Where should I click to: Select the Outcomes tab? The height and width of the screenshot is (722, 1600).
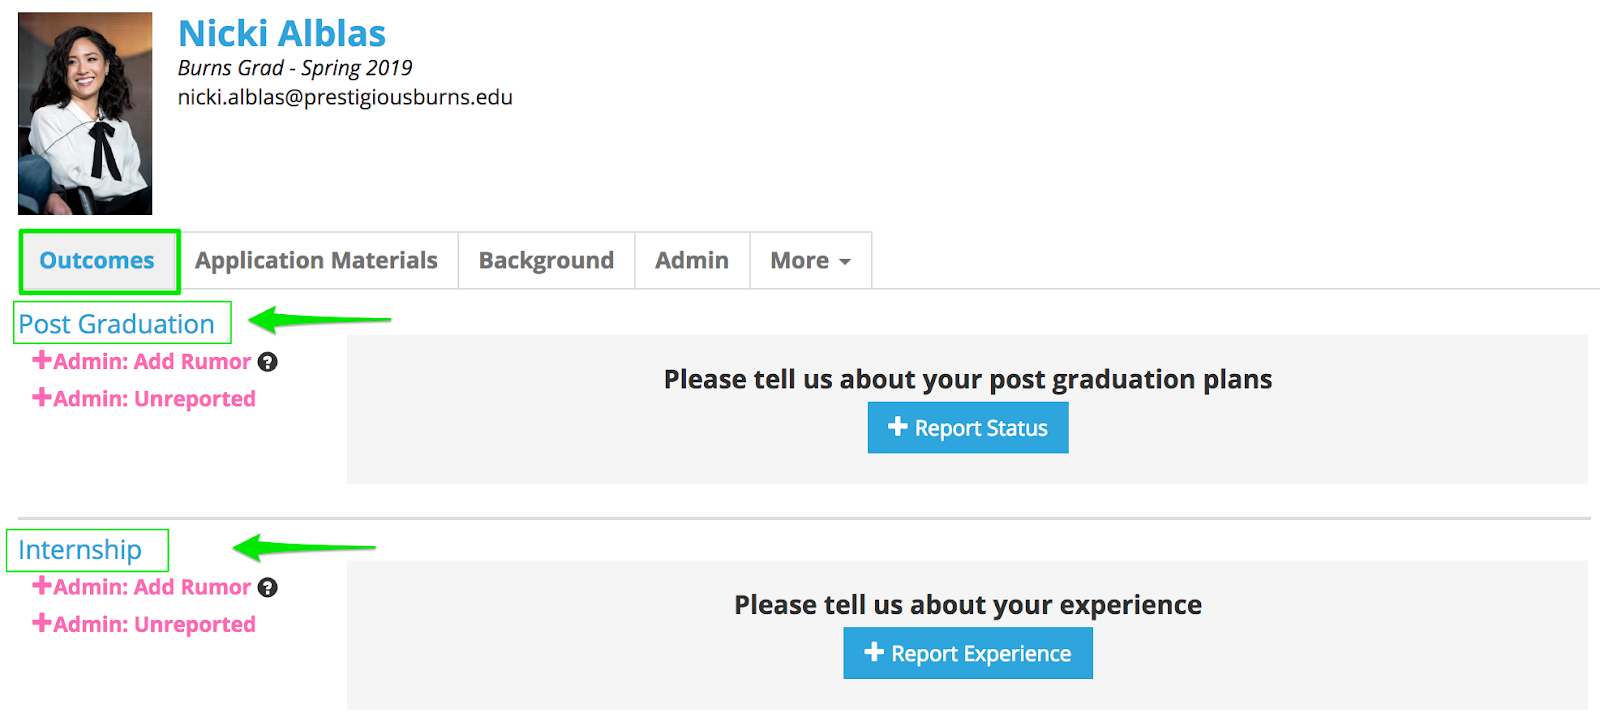coord(97,261)
